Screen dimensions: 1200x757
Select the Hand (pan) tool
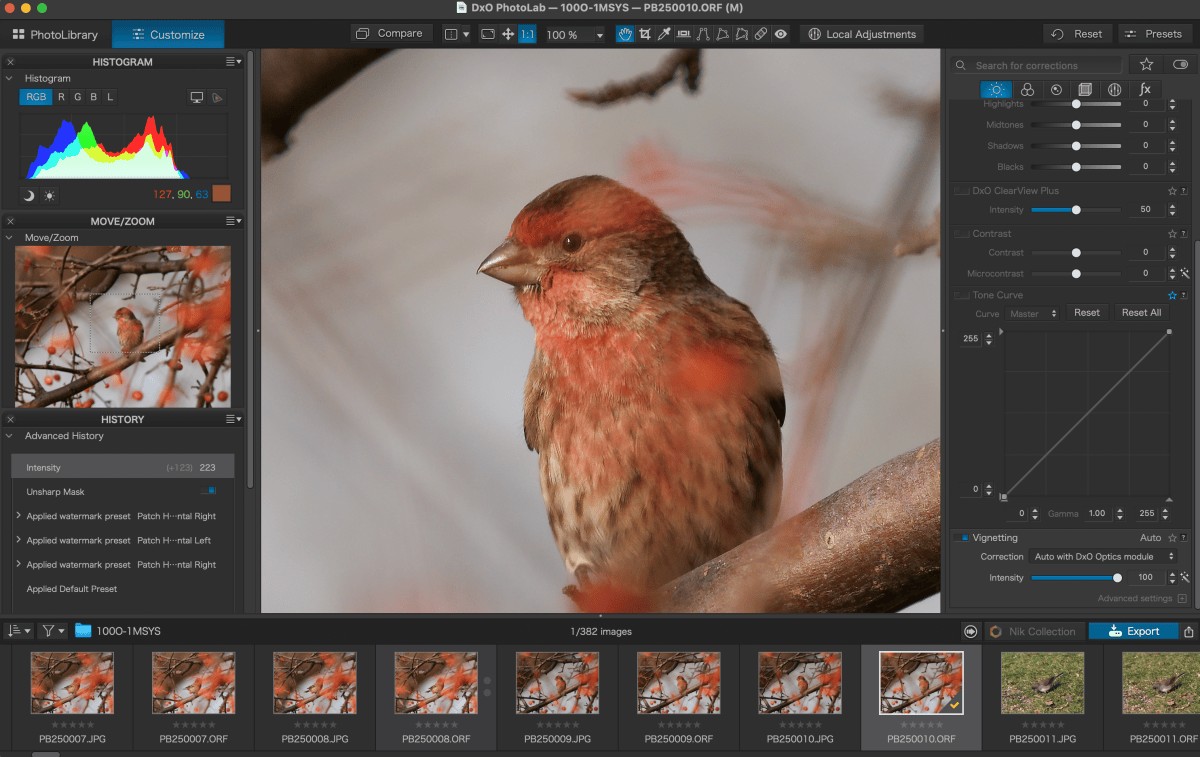pos(625,34)
